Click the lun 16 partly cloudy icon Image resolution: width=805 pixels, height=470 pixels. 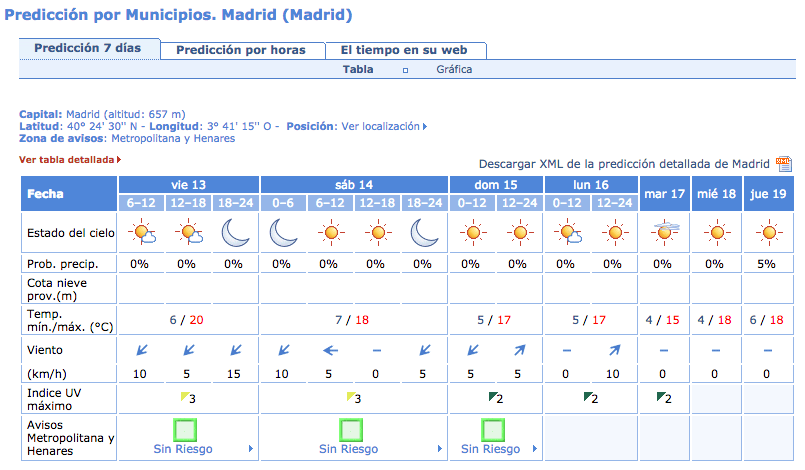point(567,232)
